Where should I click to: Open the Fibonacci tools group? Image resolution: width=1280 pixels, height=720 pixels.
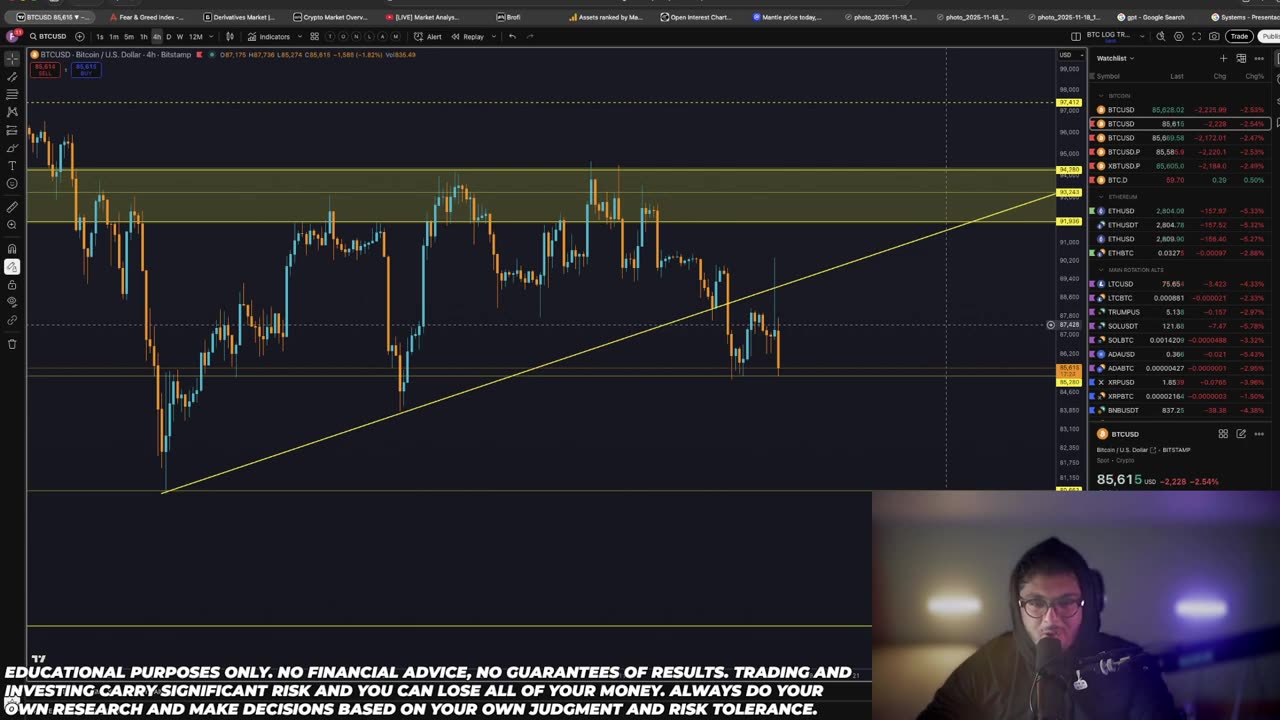point(12,94)
